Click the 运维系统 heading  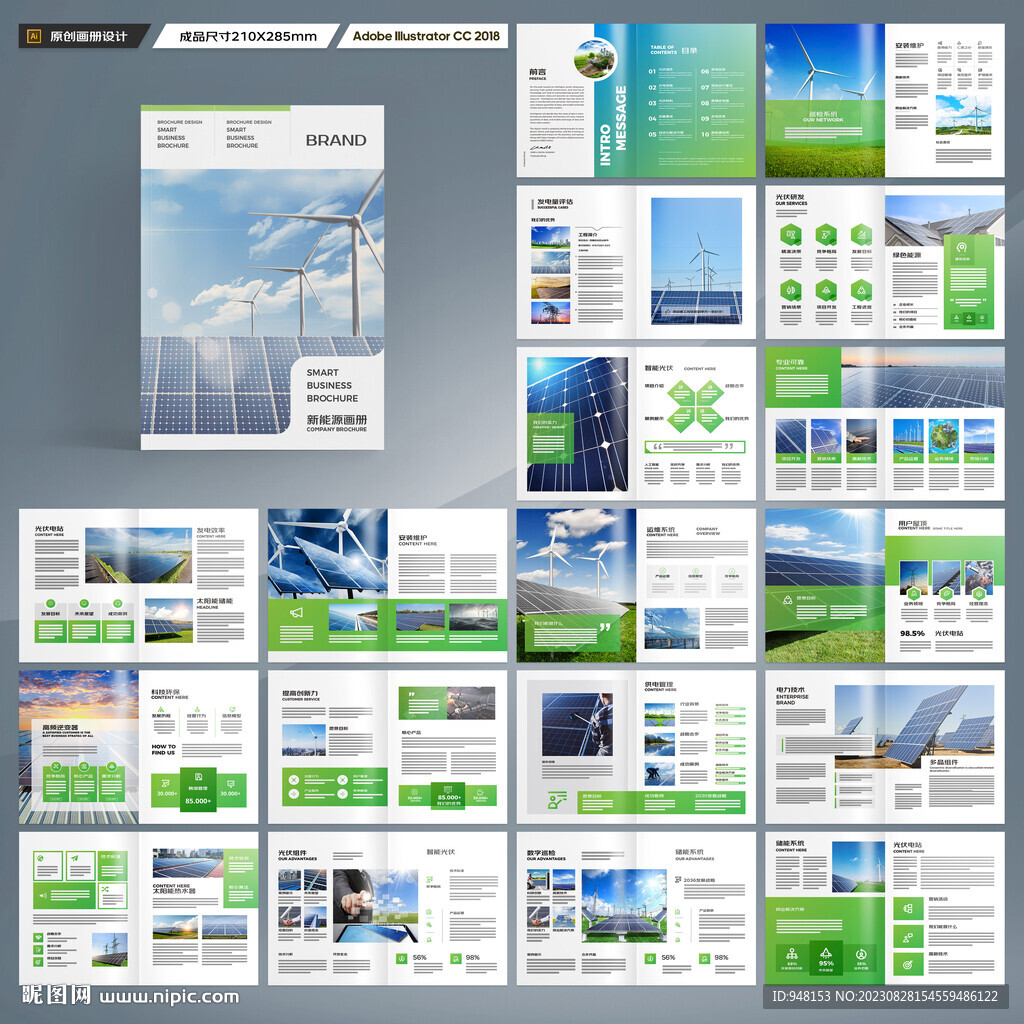pyautogui.click(x=660, y=529)
